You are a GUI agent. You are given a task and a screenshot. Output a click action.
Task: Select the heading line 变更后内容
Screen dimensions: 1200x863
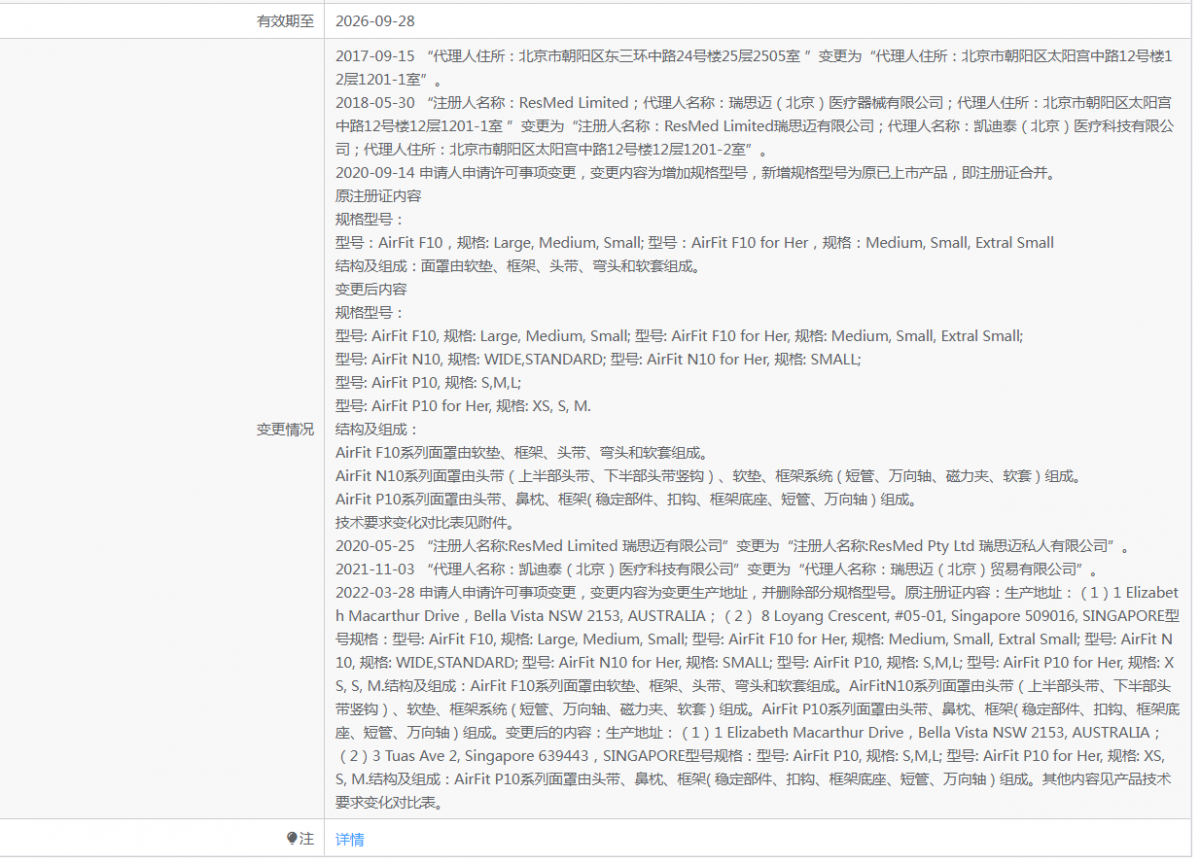(371, 289)
